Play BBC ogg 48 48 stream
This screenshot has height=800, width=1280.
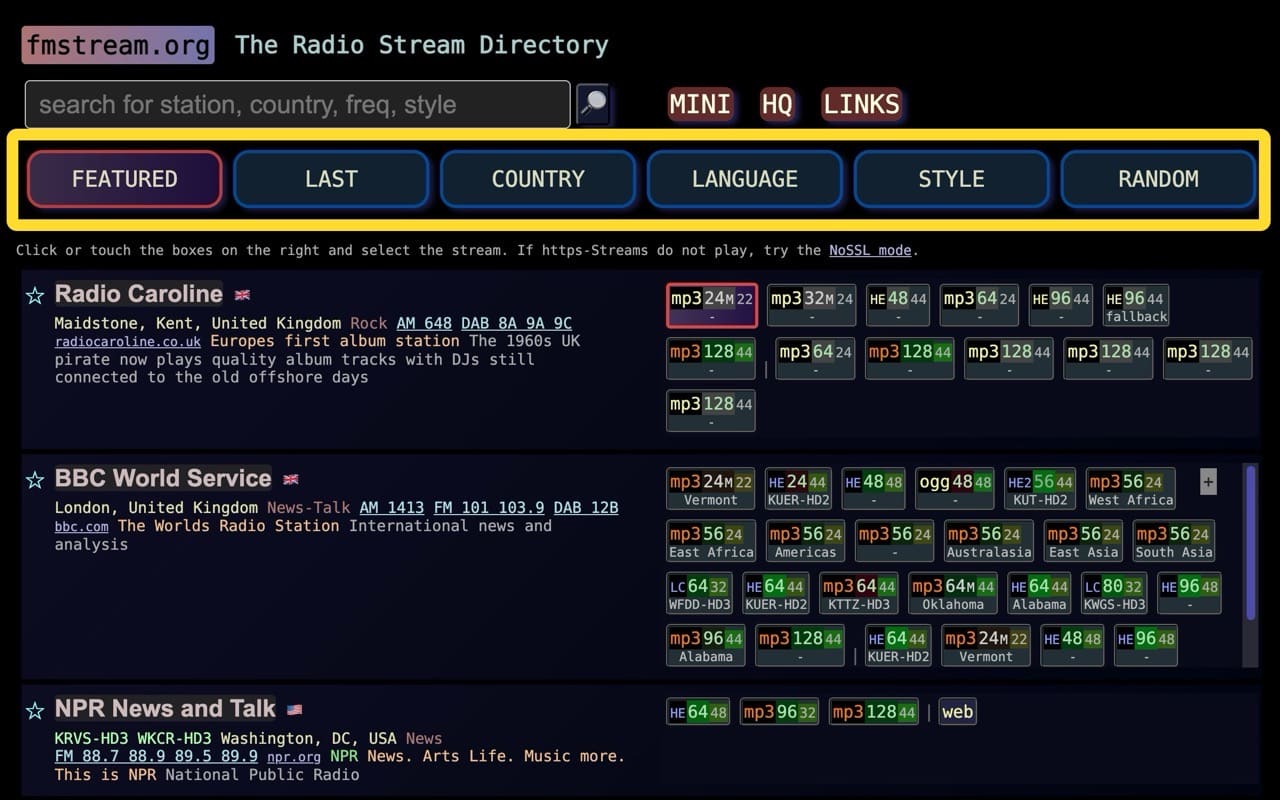[x=955, y=489]
